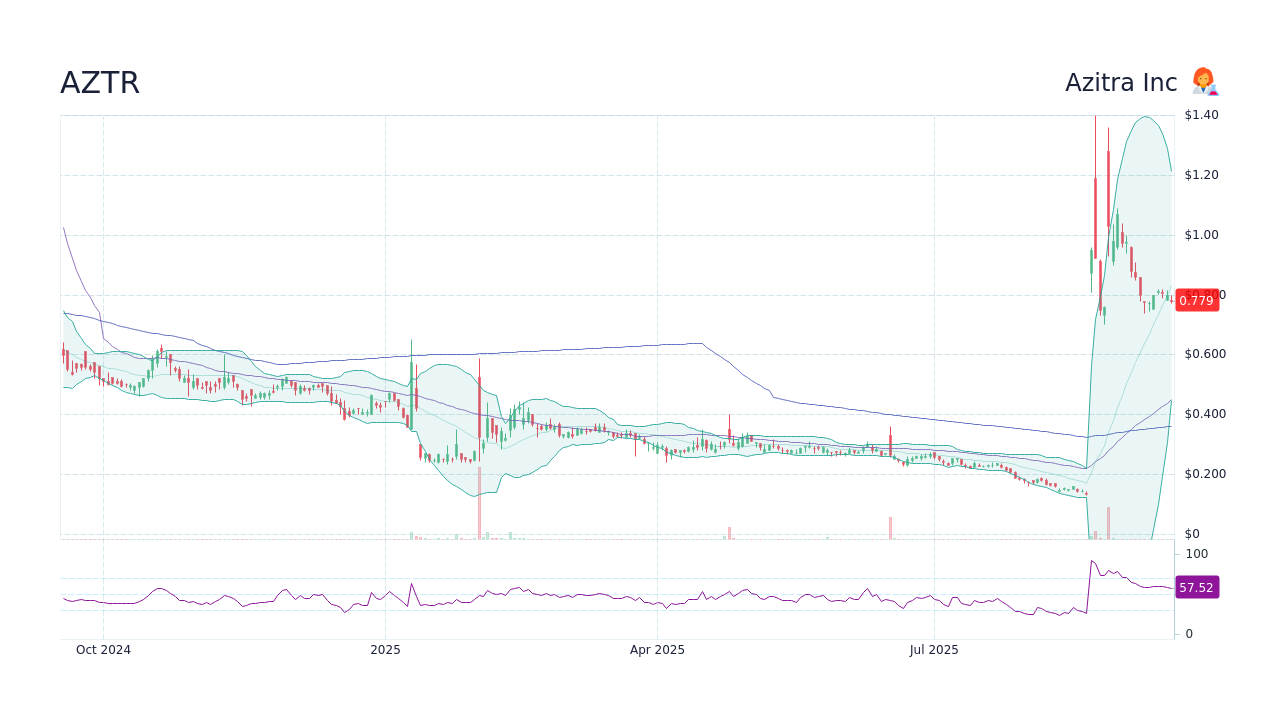Select the 2025 label on the date axis
The width and height of the screenshot is (1280, 720).
click(x=384, y=649)
